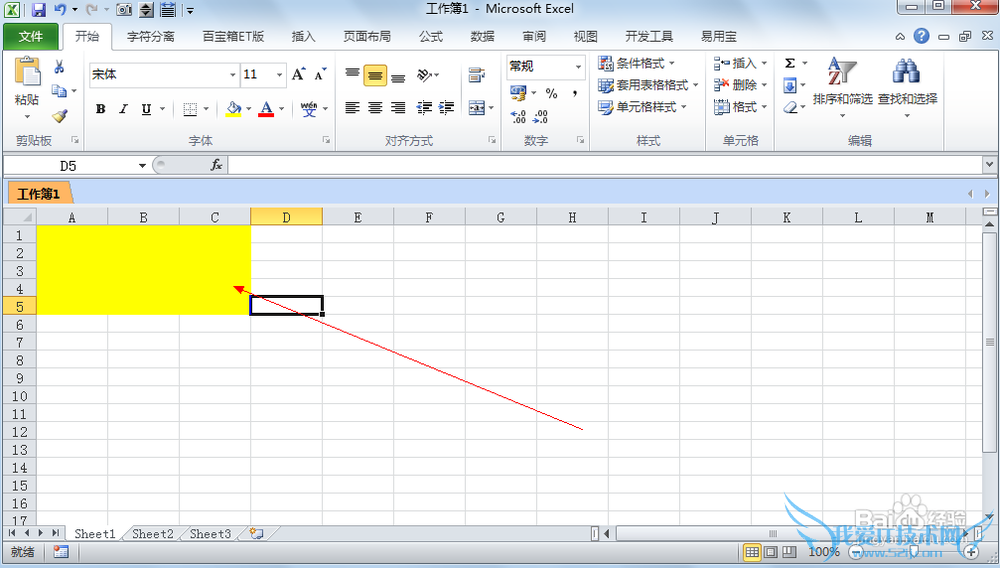1000x568 pixels.
Task: Toggle bottom vertical align
Action: (x=398, y=76)
